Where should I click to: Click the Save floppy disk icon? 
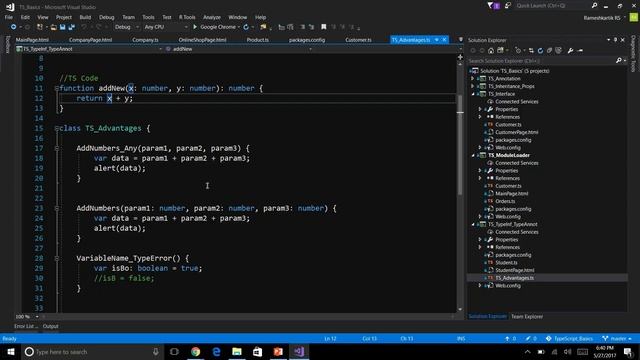click(62, 27)
